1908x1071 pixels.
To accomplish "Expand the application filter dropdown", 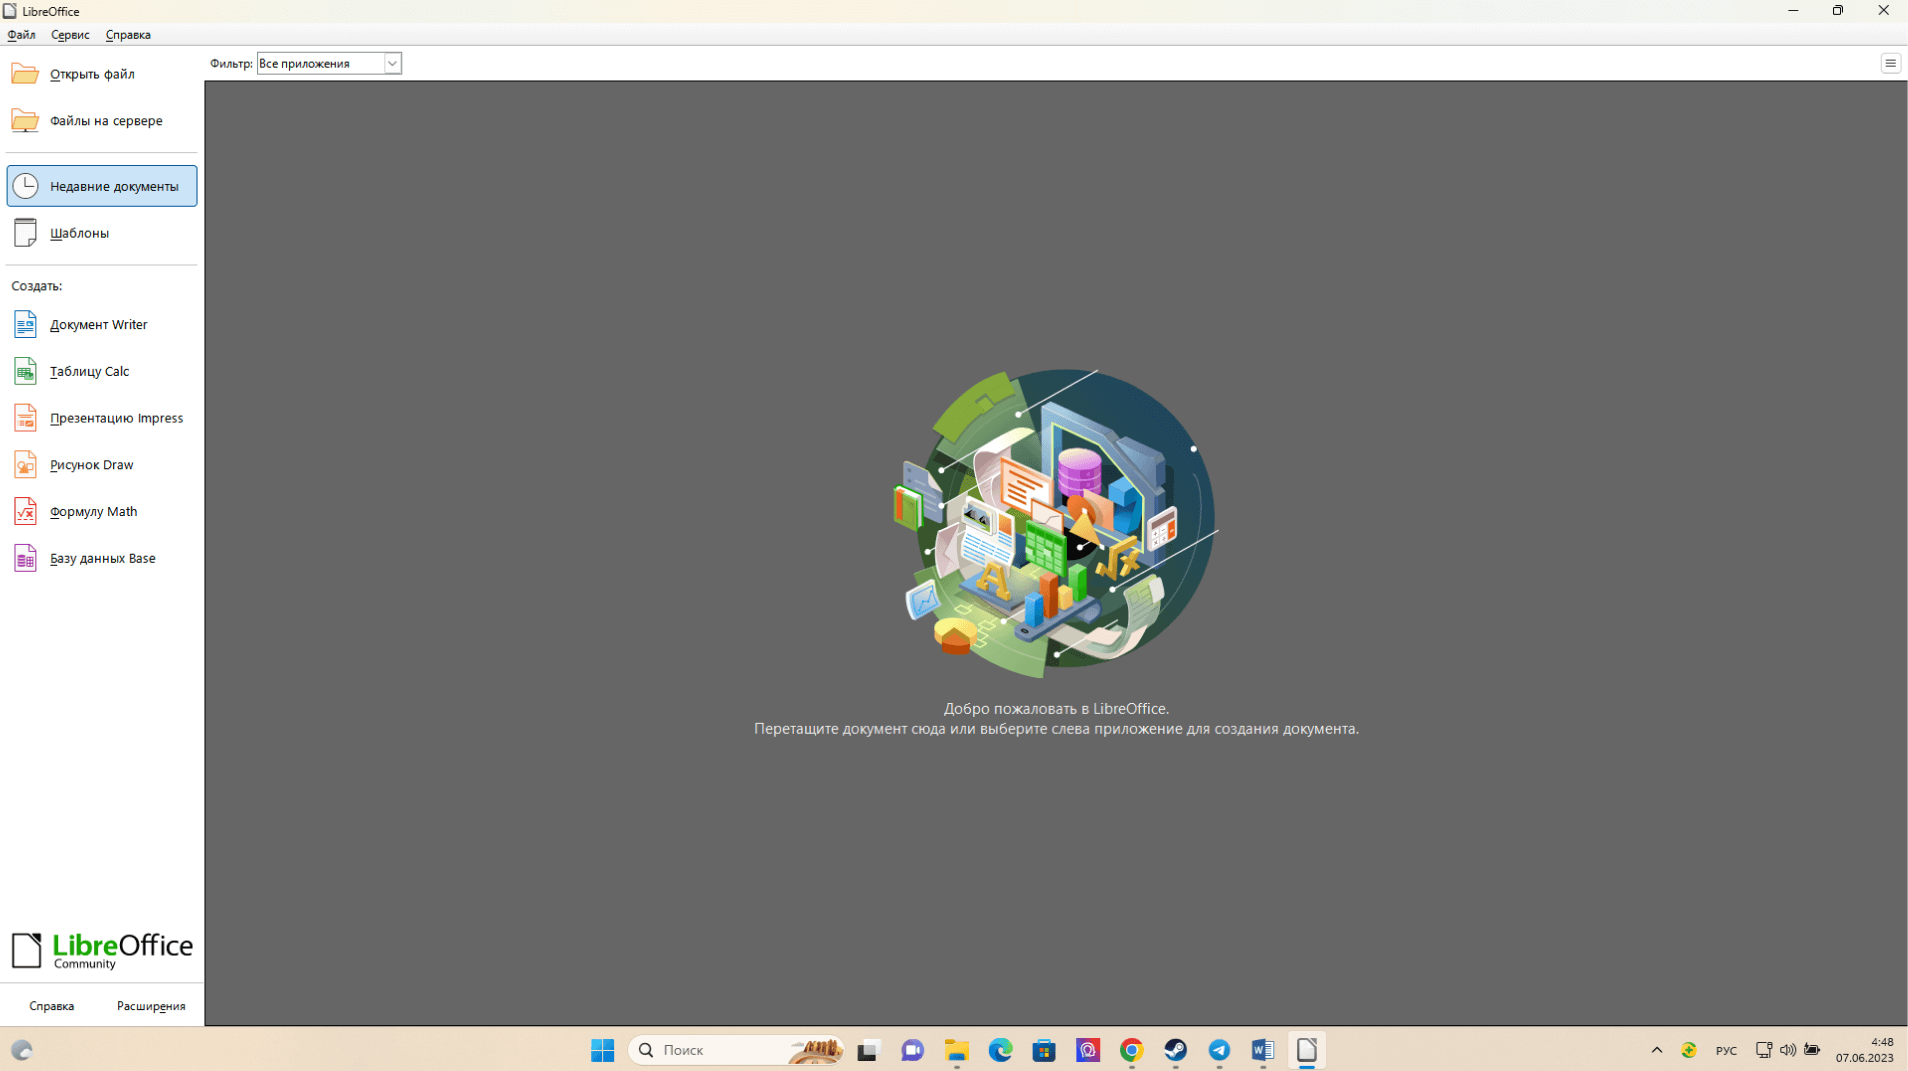I will pyautogui.click(x=392, y=64).
